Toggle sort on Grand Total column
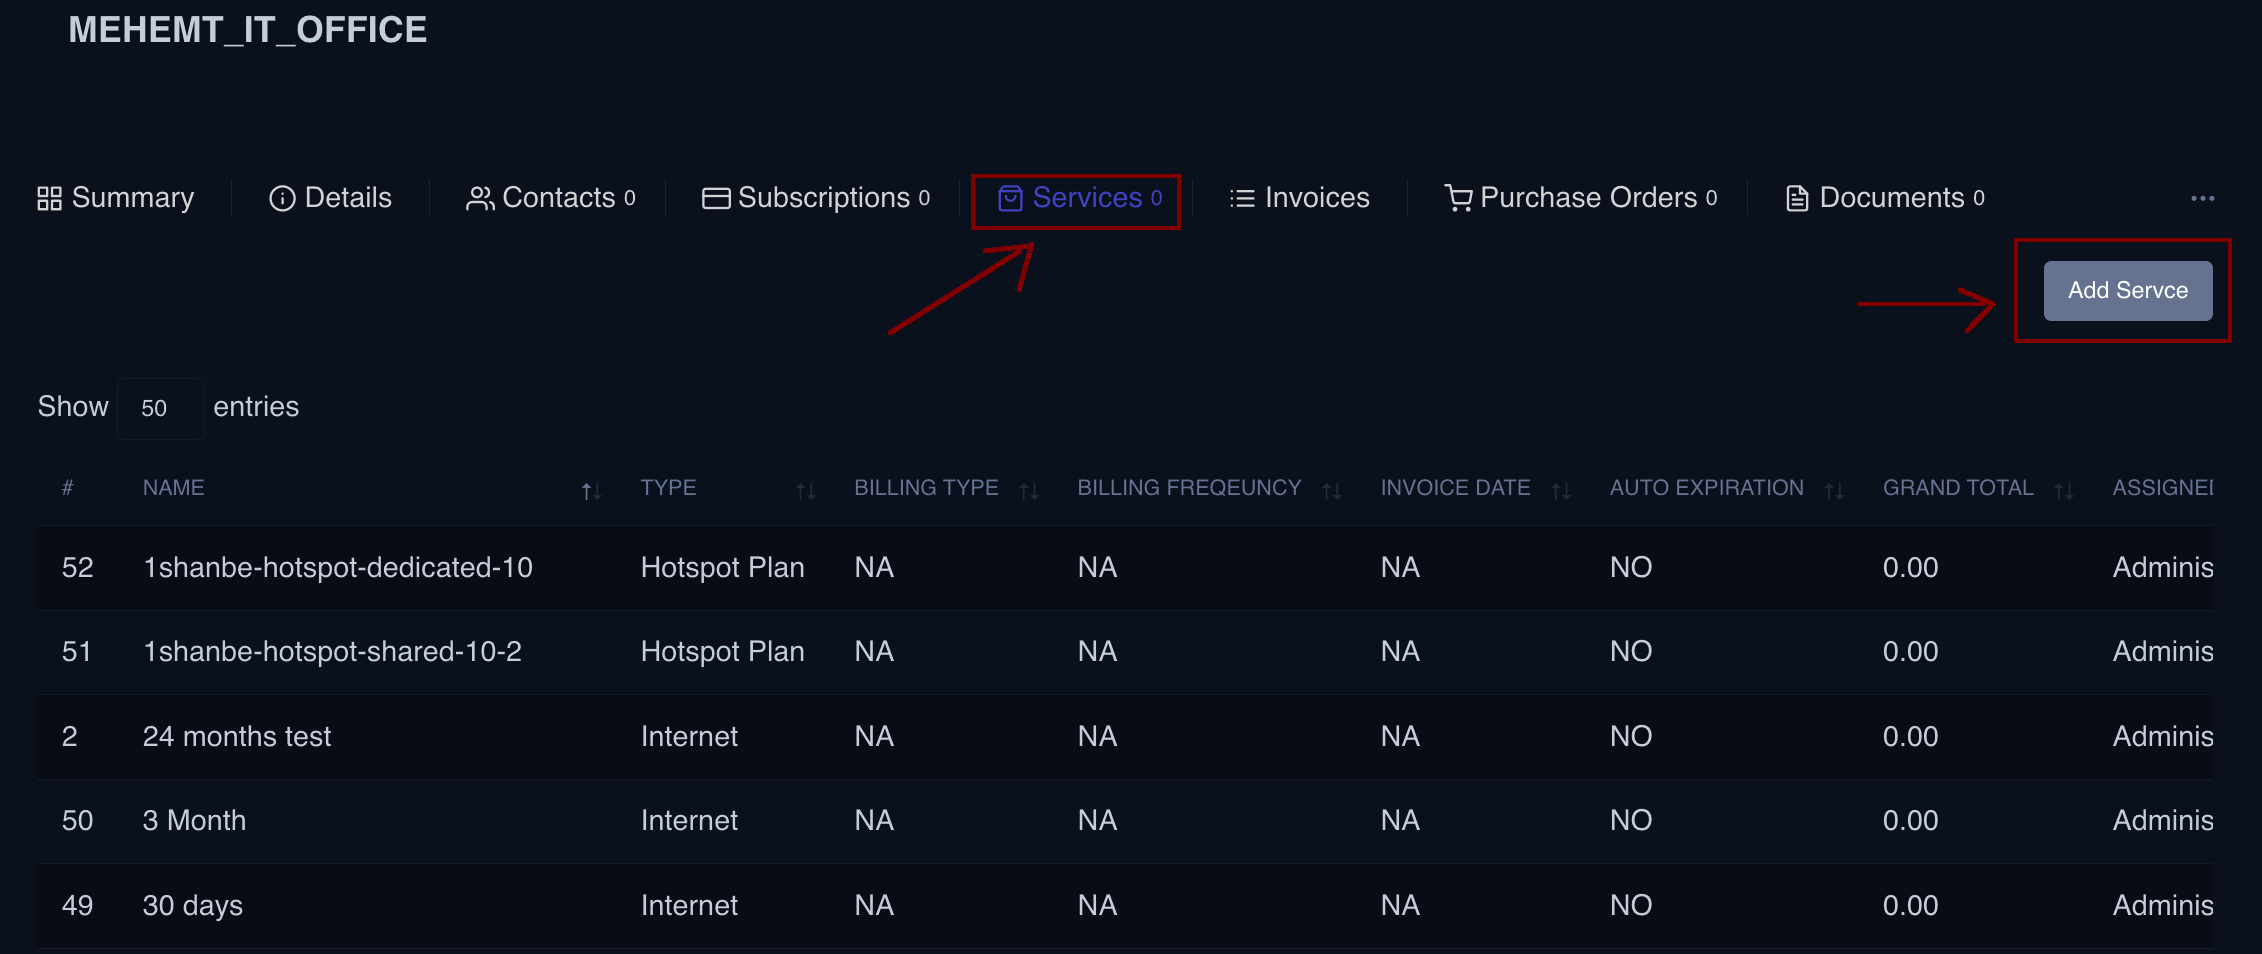The height and width of the screenshot is (954, 2262). point(2063,490)
